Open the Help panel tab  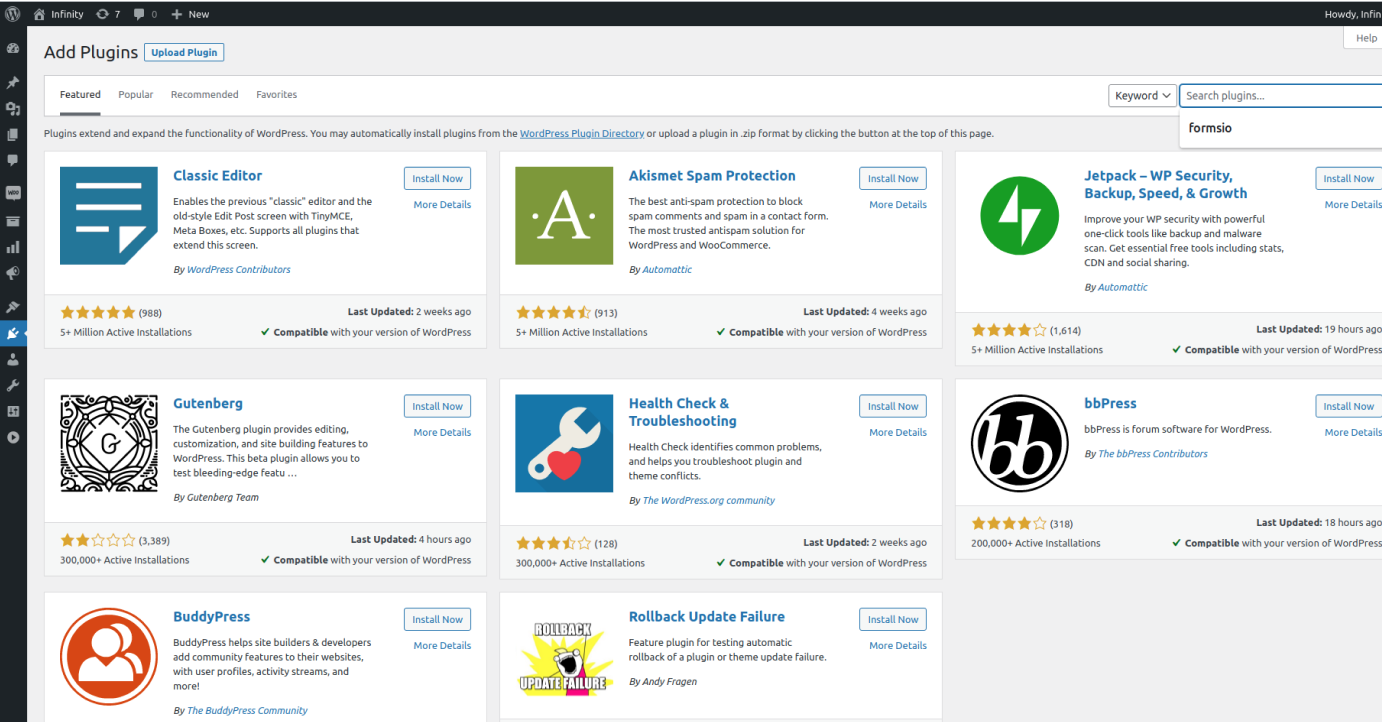[1364, 38]
